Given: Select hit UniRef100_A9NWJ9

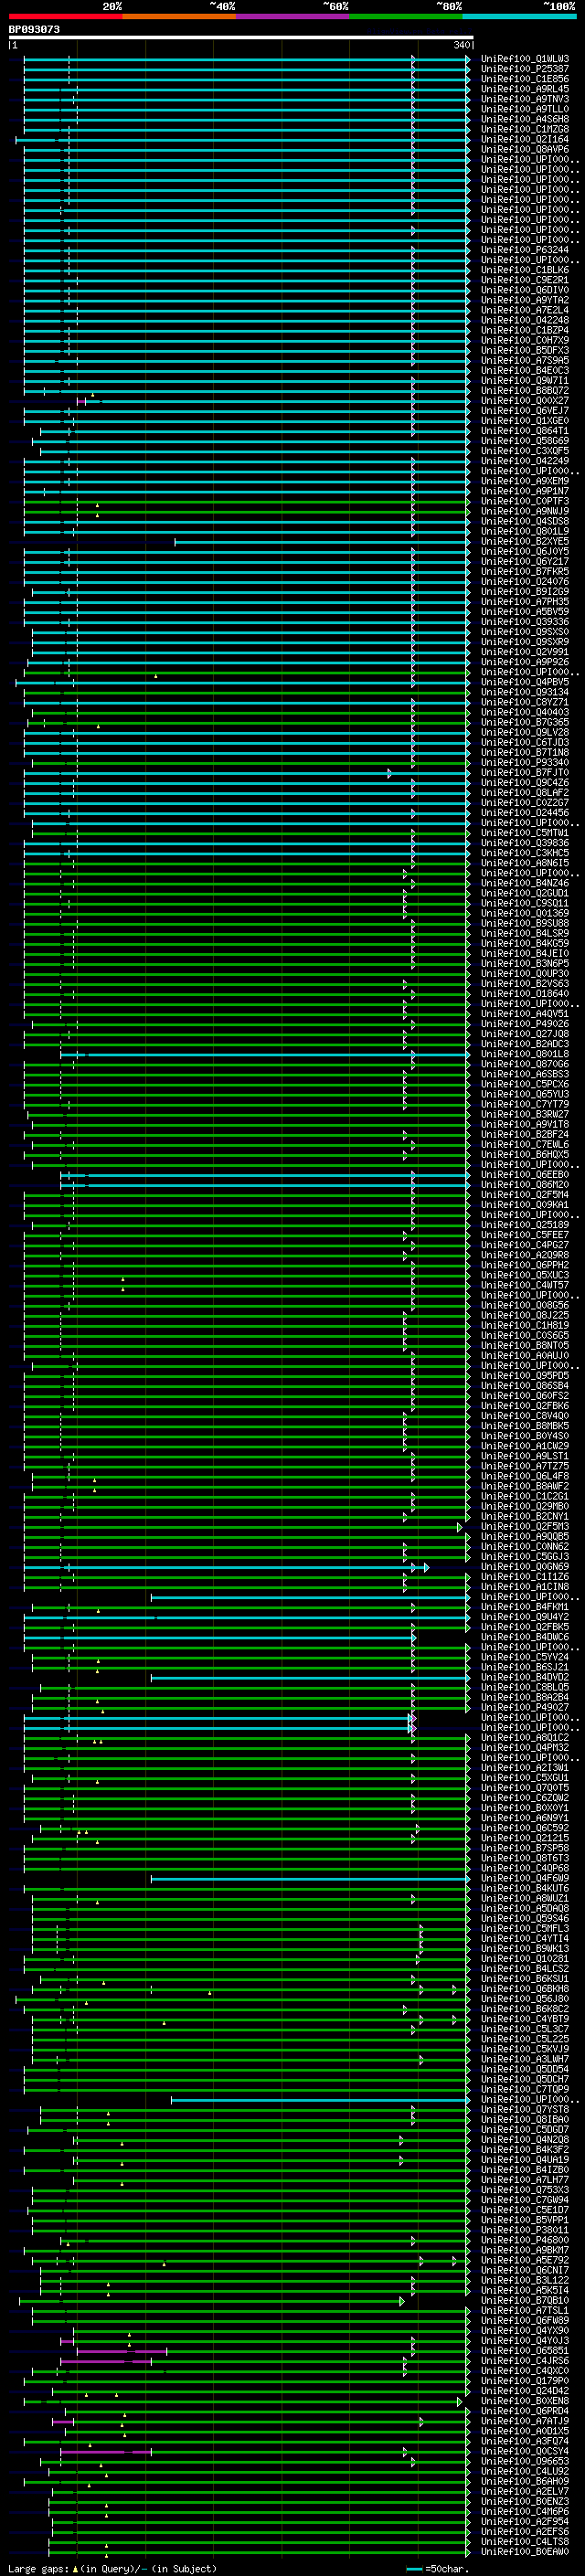Looking at the screenshot, I should tap(525, 511).
